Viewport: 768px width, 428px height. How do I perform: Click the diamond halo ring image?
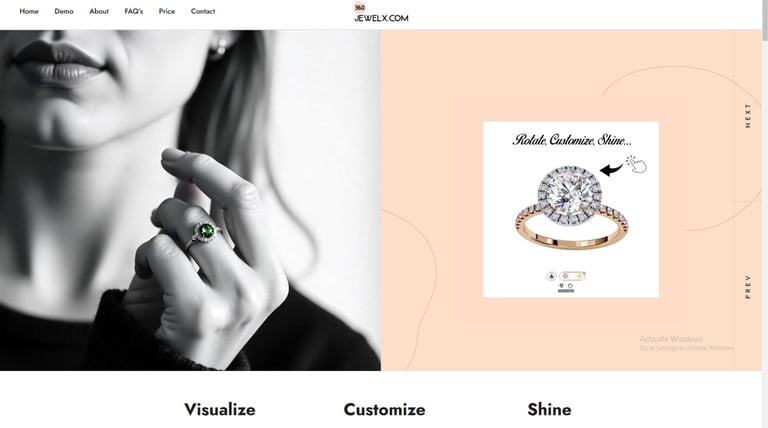(572, 208)
